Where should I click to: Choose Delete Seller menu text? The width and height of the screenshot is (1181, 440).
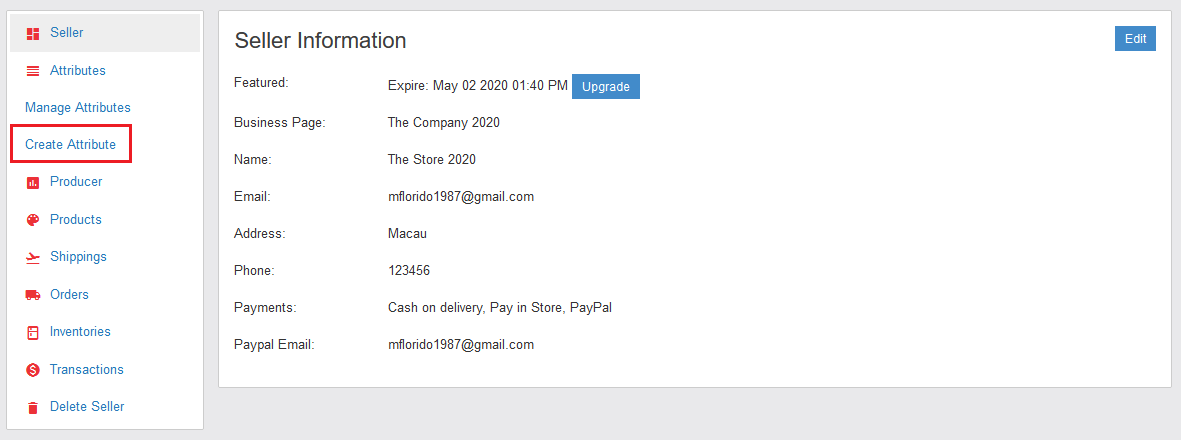(x=87, y=407)
